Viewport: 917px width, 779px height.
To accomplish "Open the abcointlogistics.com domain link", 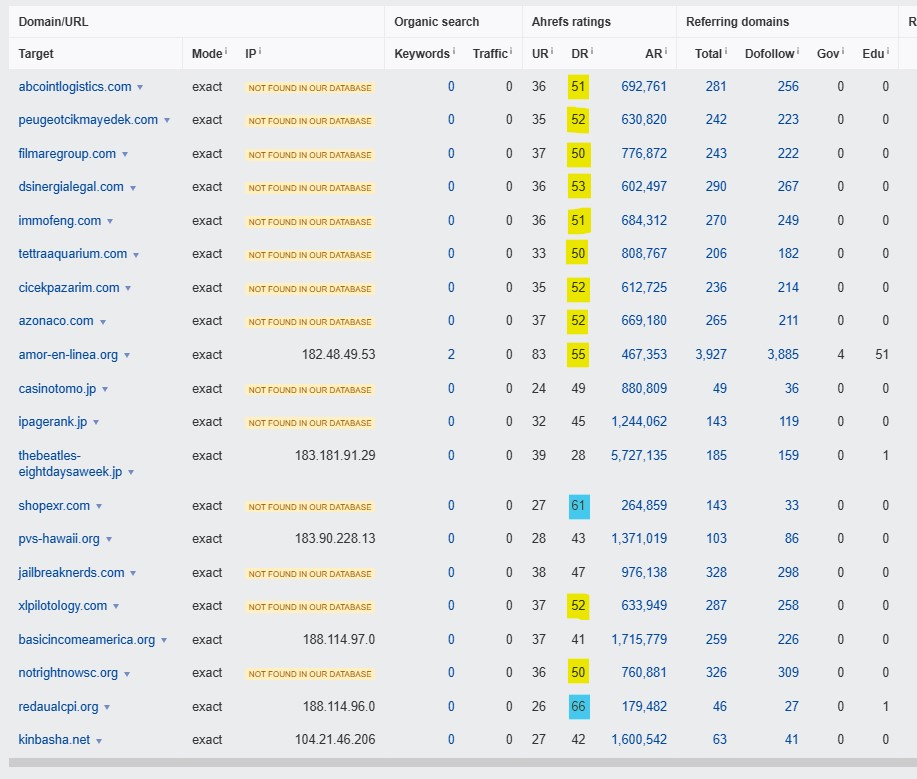I will (75, 87).
